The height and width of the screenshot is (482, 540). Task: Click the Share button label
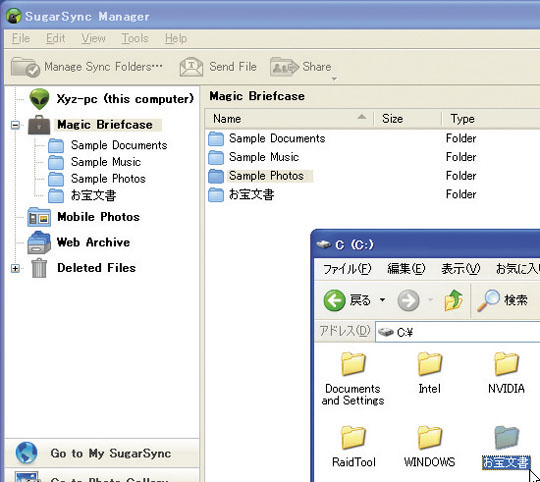tap(316, 67)
